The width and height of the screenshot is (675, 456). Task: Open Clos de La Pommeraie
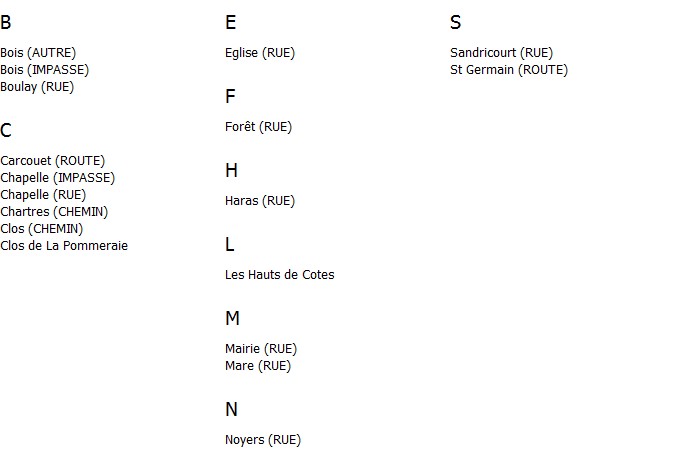click(x=64, y=246)
